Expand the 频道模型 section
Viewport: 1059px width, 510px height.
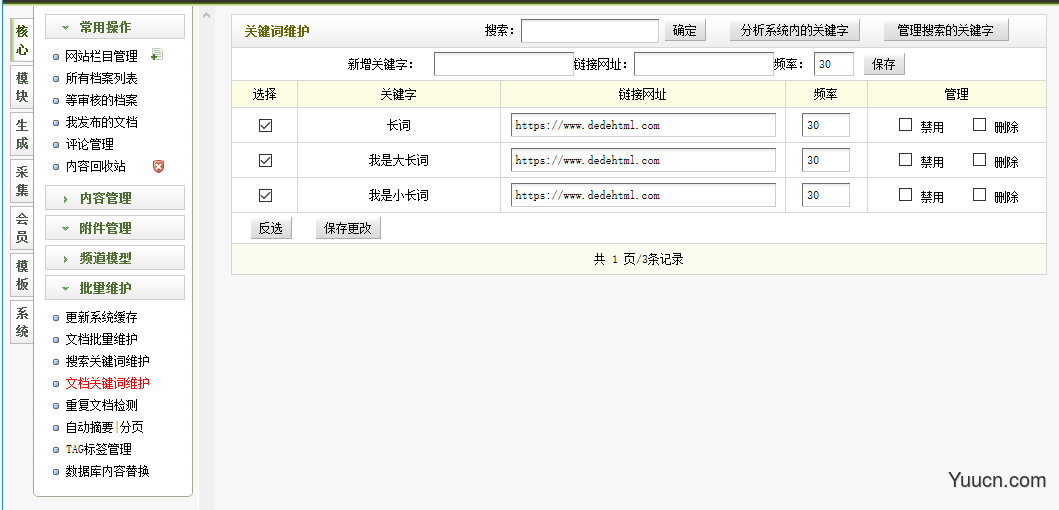(x=114, y=258)
